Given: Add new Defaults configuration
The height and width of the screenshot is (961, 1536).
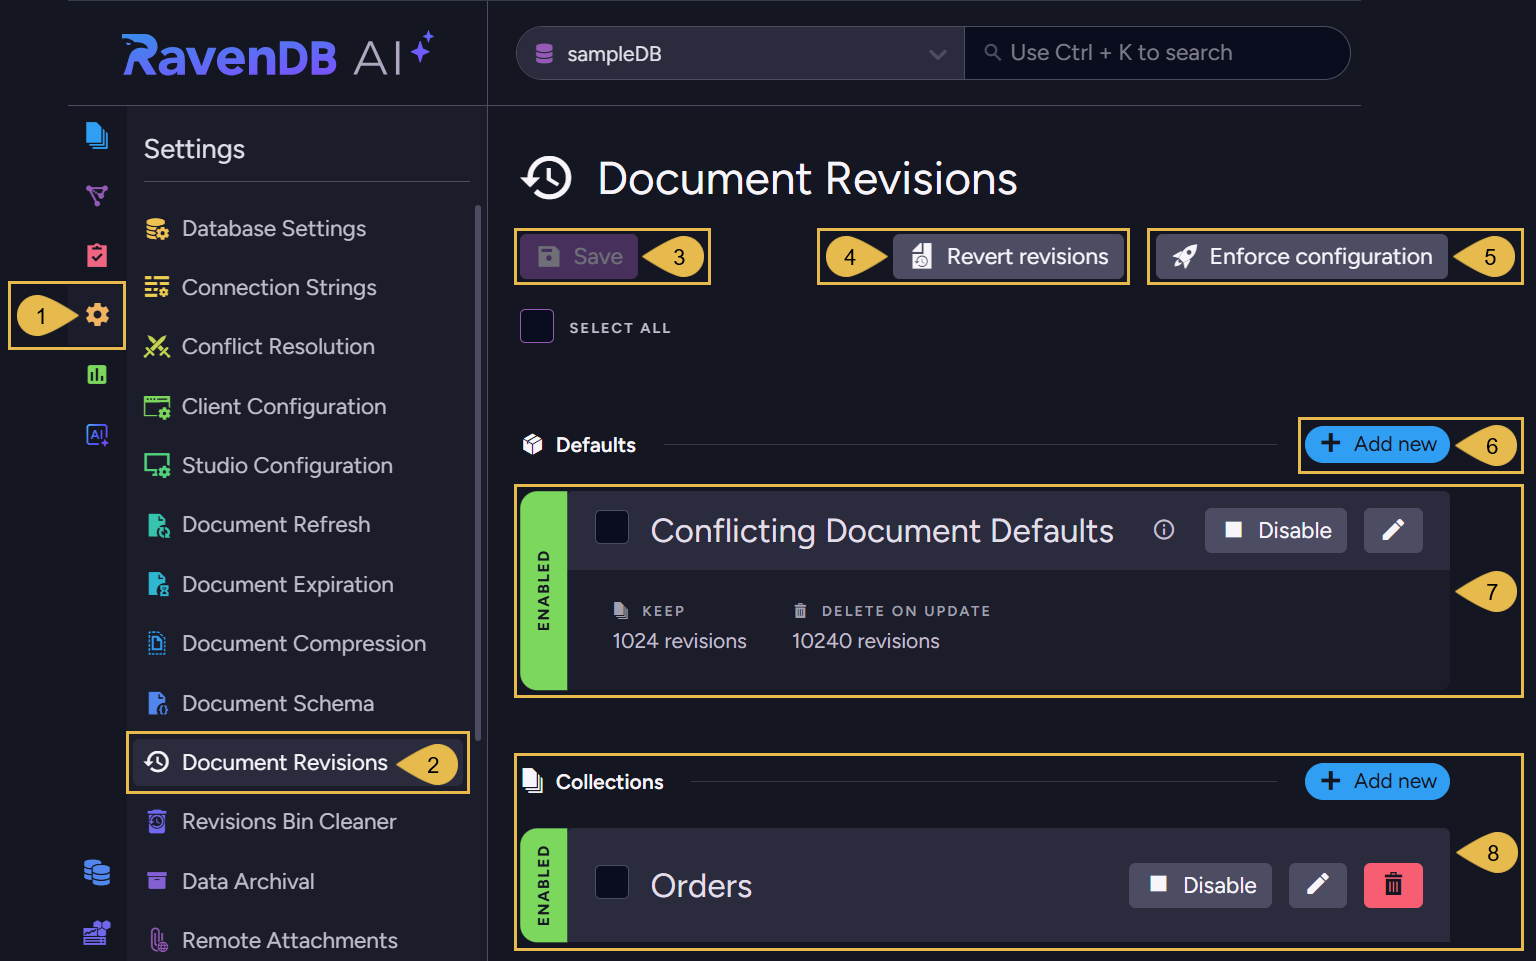Looking at the screenshot, I should tap(1377, 444).
